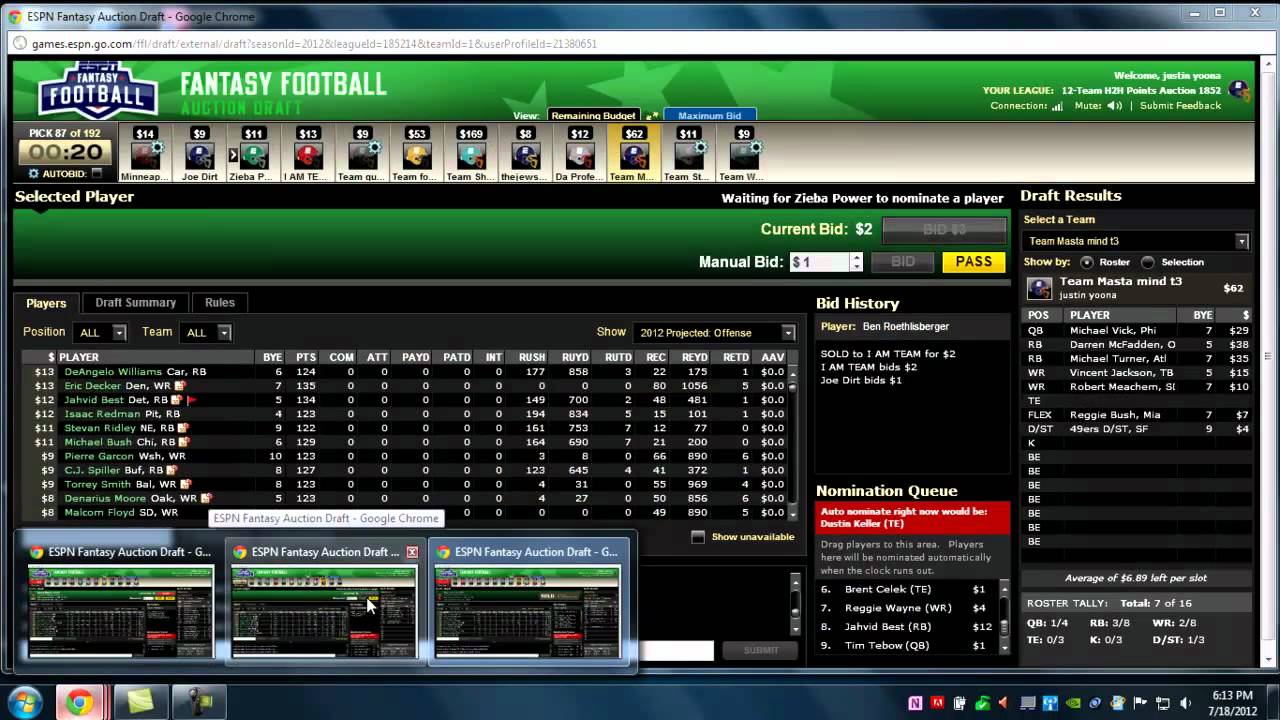Open the Rules tab
Screen dimensions: 1280x720
[220, 303]
